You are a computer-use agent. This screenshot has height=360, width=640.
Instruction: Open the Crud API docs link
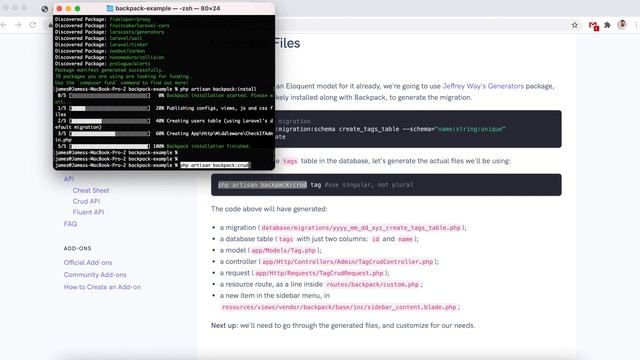[86, 201]
